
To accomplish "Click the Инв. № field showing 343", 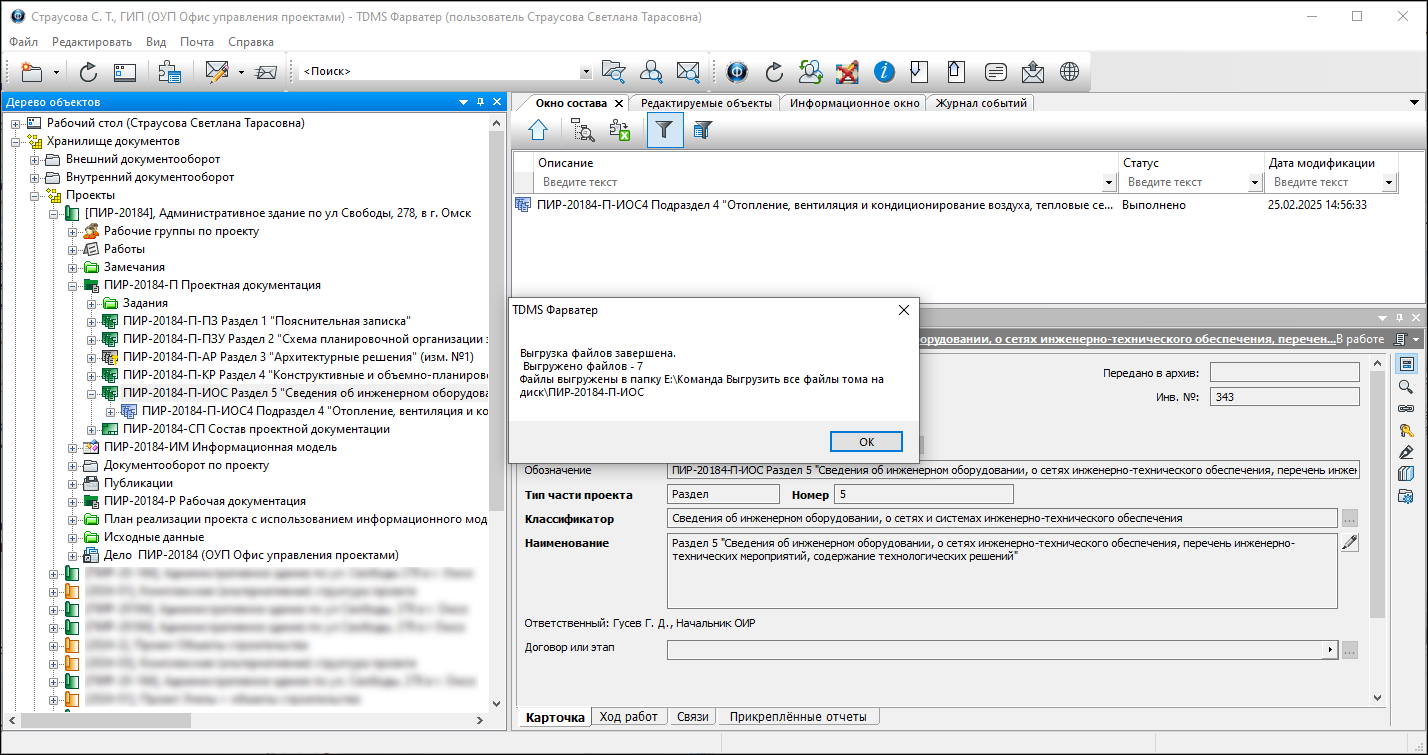I will (1284, 397).
